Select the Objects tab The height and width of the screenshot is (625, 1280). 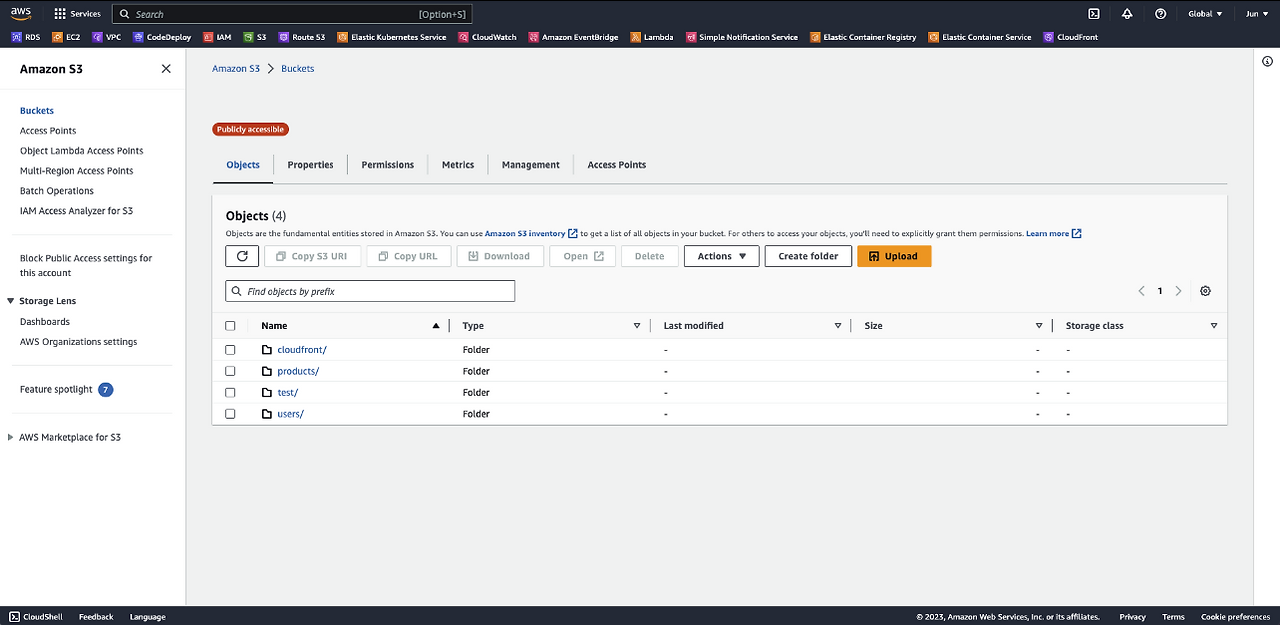(243, 165)
